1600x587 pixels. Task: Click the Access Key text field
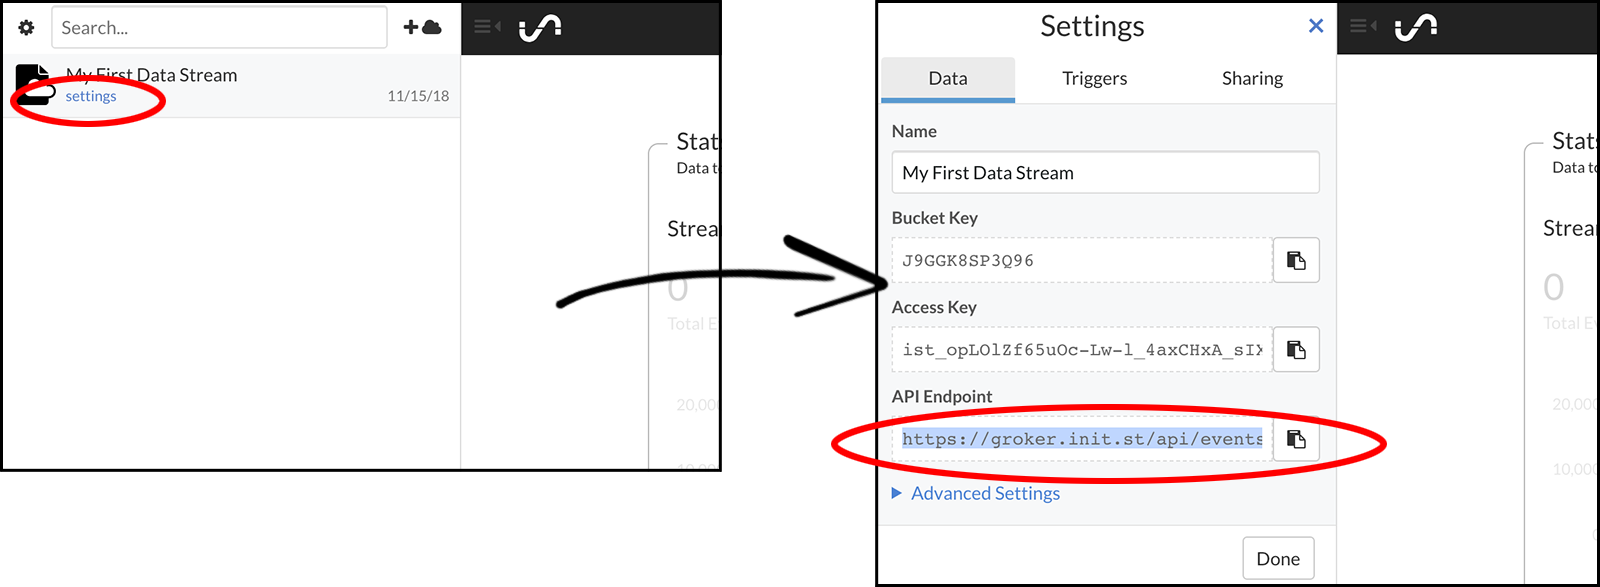point(1081,350)
